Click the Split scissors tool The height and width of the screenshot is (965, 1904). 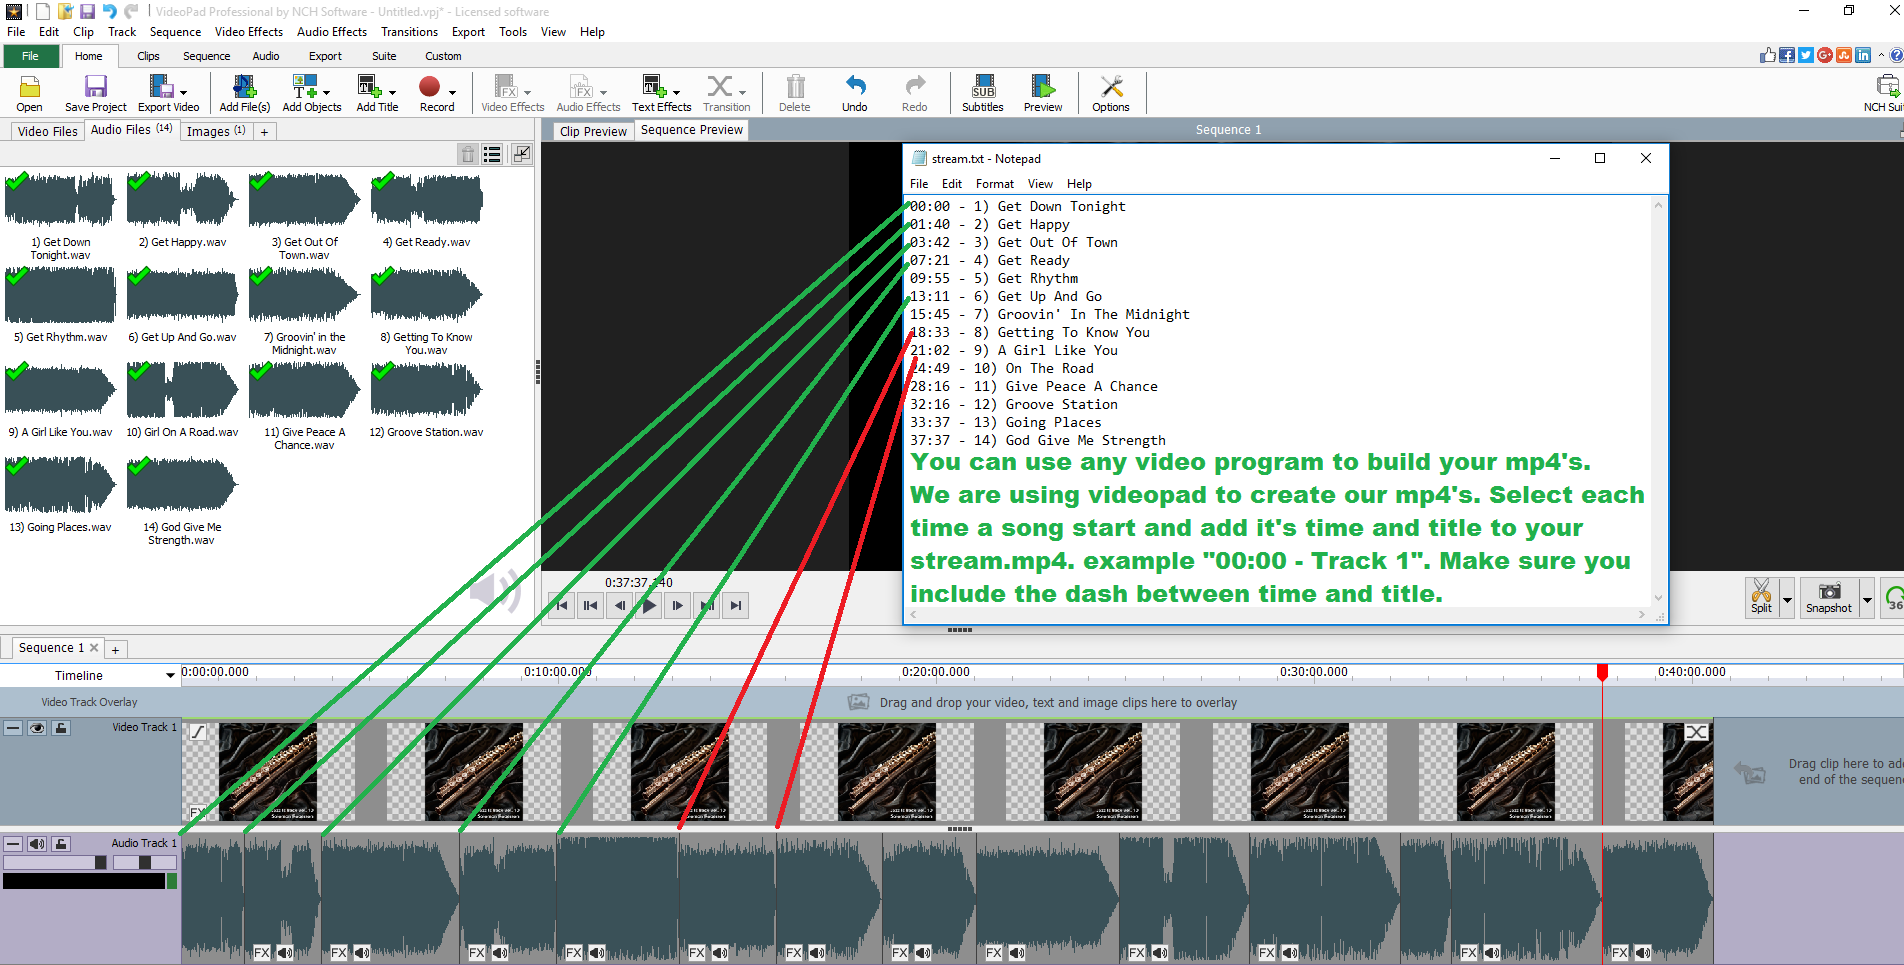(1761, 596)
